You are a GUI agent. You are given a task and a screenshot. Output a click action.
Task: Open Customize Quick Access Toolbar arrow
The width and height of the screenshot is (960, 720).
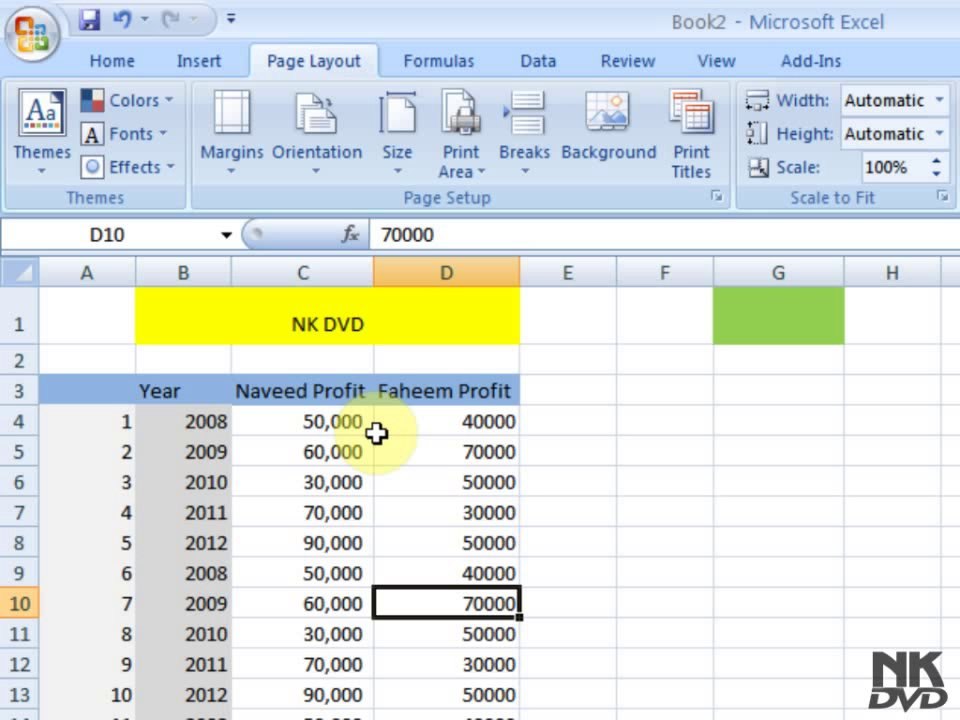click(231, 19)
